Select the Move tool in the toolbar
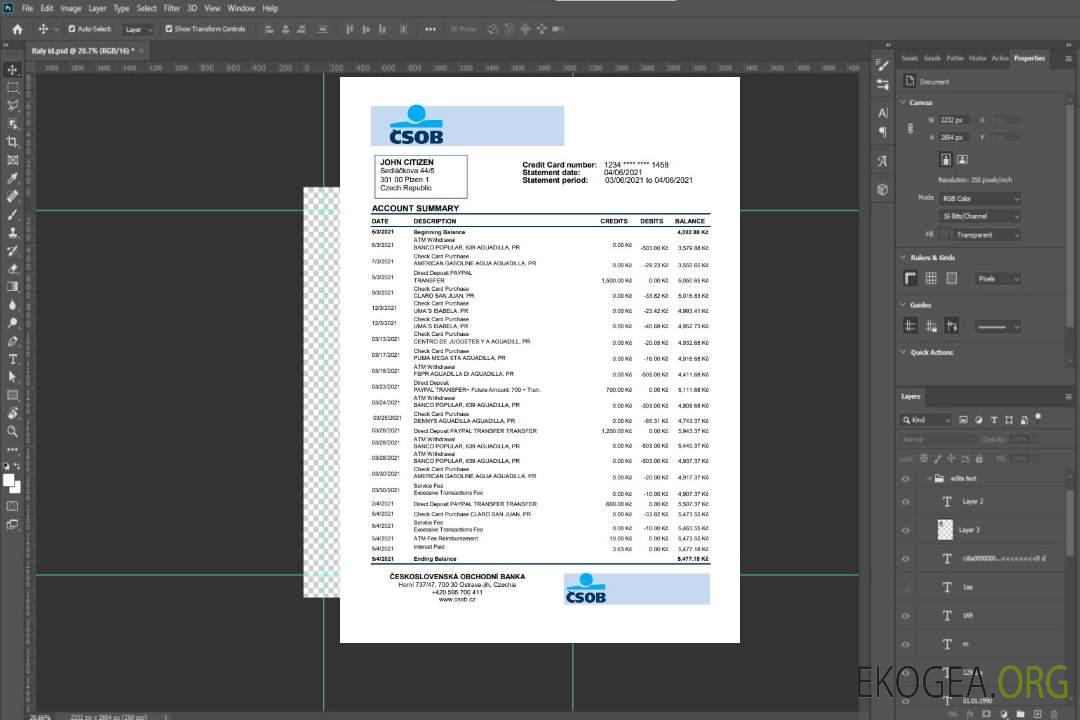Image resolution: width=1080 pixels, height=720 pixels. click(12, 70)
